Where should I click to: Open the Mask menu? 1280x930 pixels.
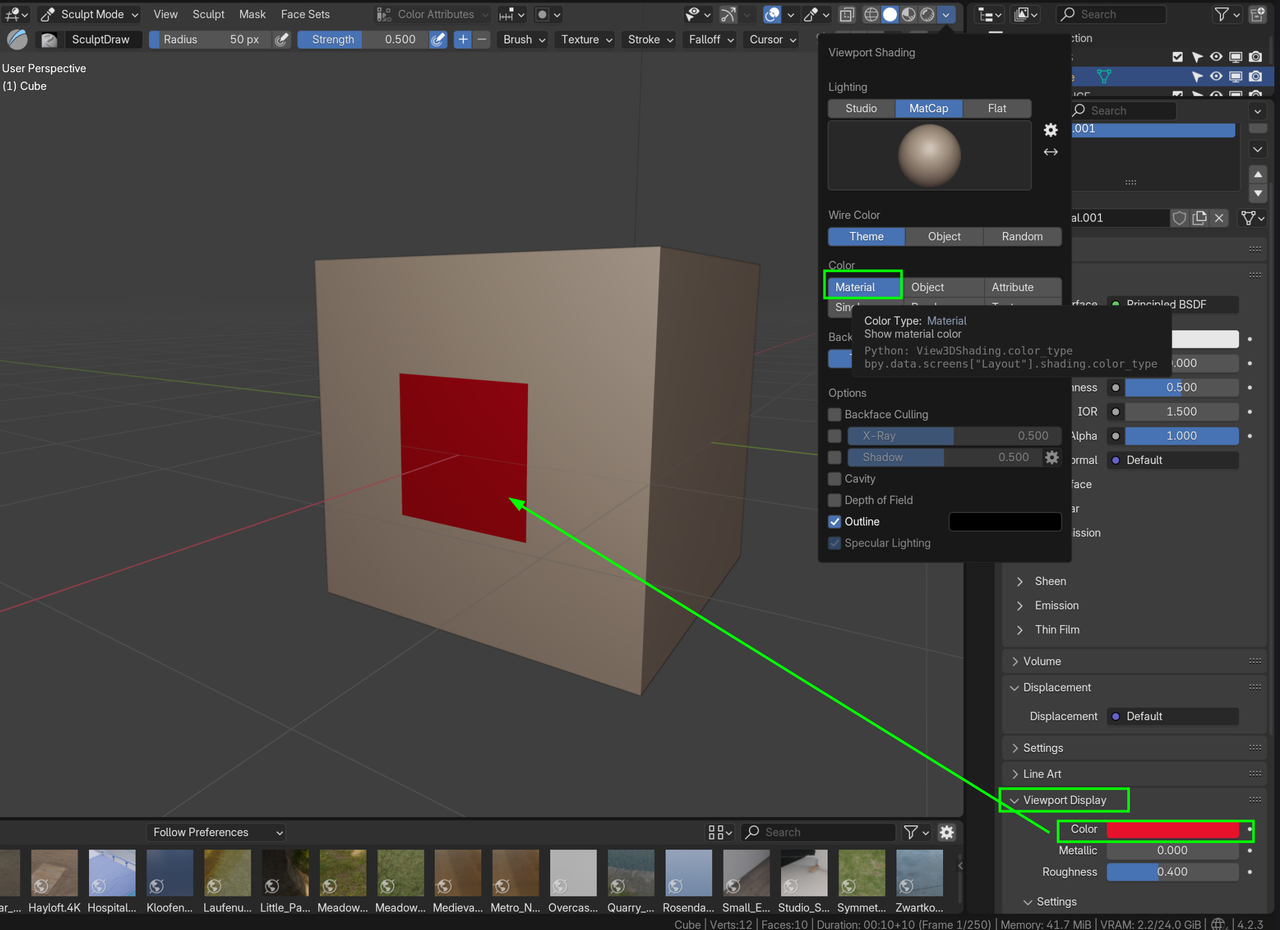pyautogui.click(x=252, y=15)
